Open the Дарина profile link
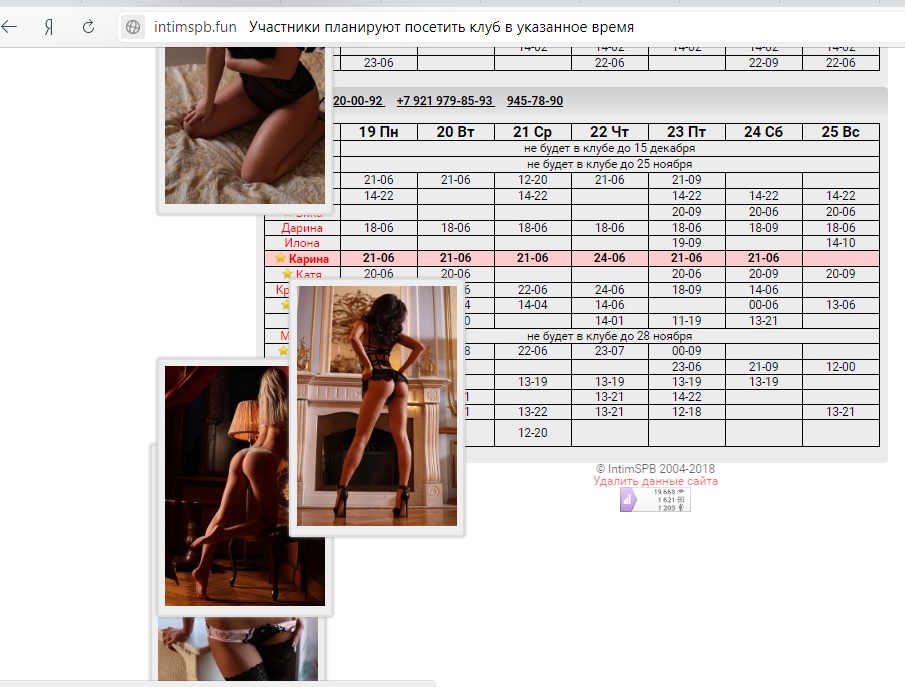Viewport: 905px width, 687px height. (302, 228)
